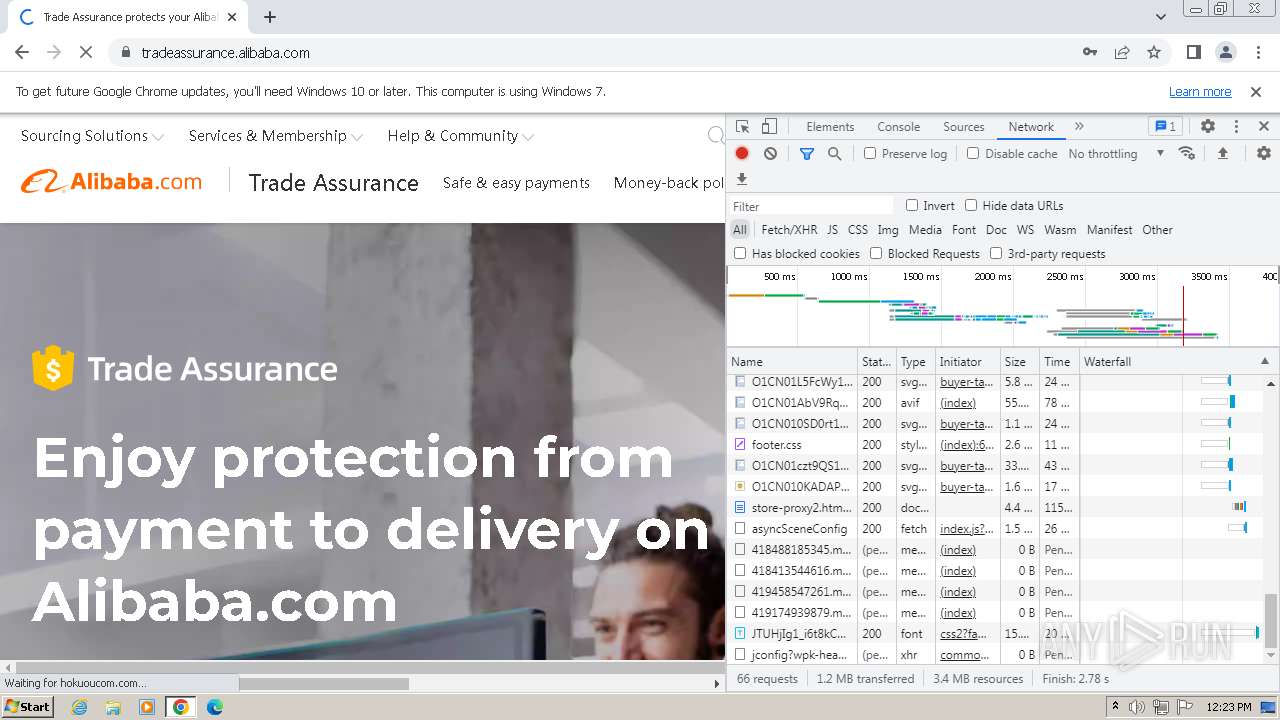Image resolution: width=1280 pixels, height=720 pixels.
Task: Switch to the Elements tab
Action: pos(830,127)
